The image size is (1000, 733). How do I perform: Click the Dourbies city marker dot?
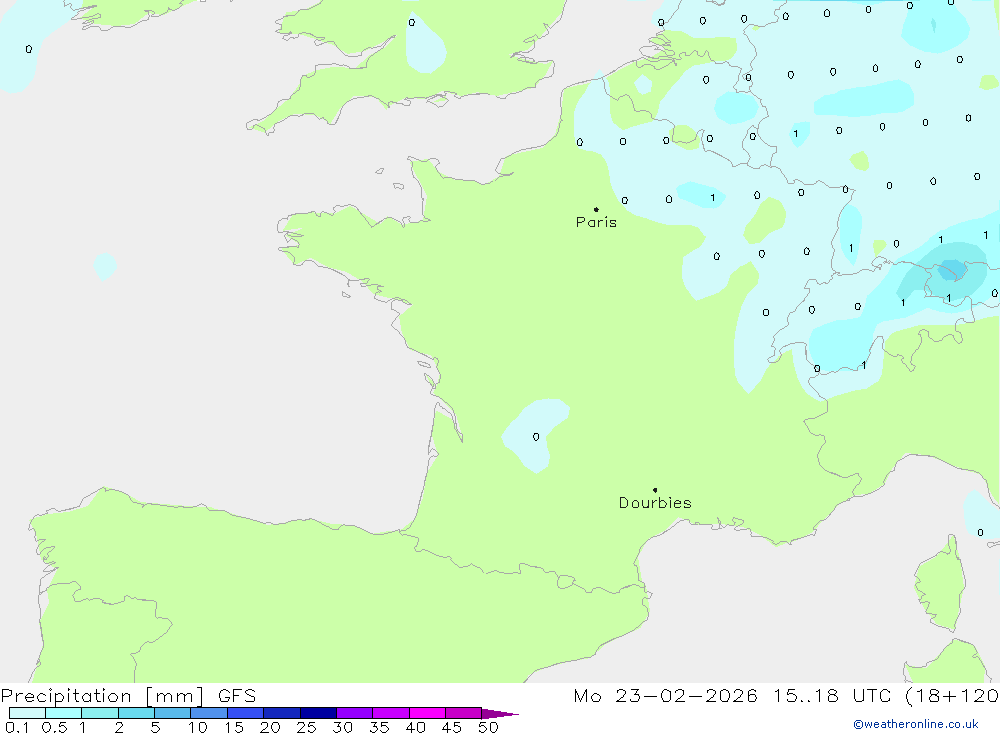pyautogui.click(x=655, y=490)
